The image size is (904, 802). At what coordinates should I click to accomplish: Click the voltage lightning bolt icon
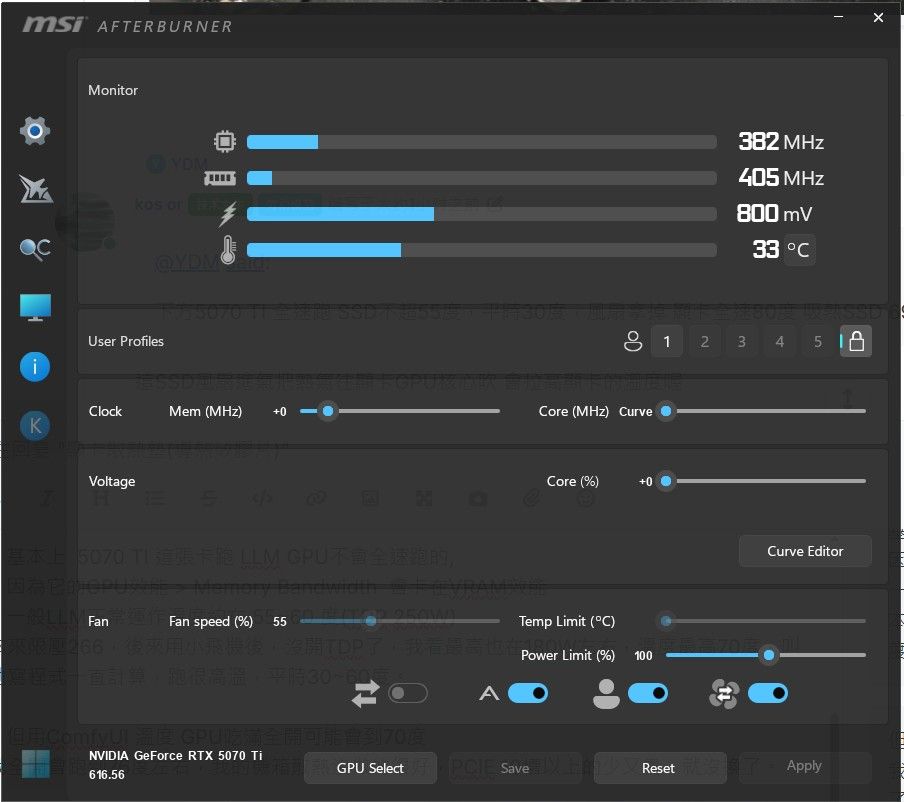click(228, 214)
